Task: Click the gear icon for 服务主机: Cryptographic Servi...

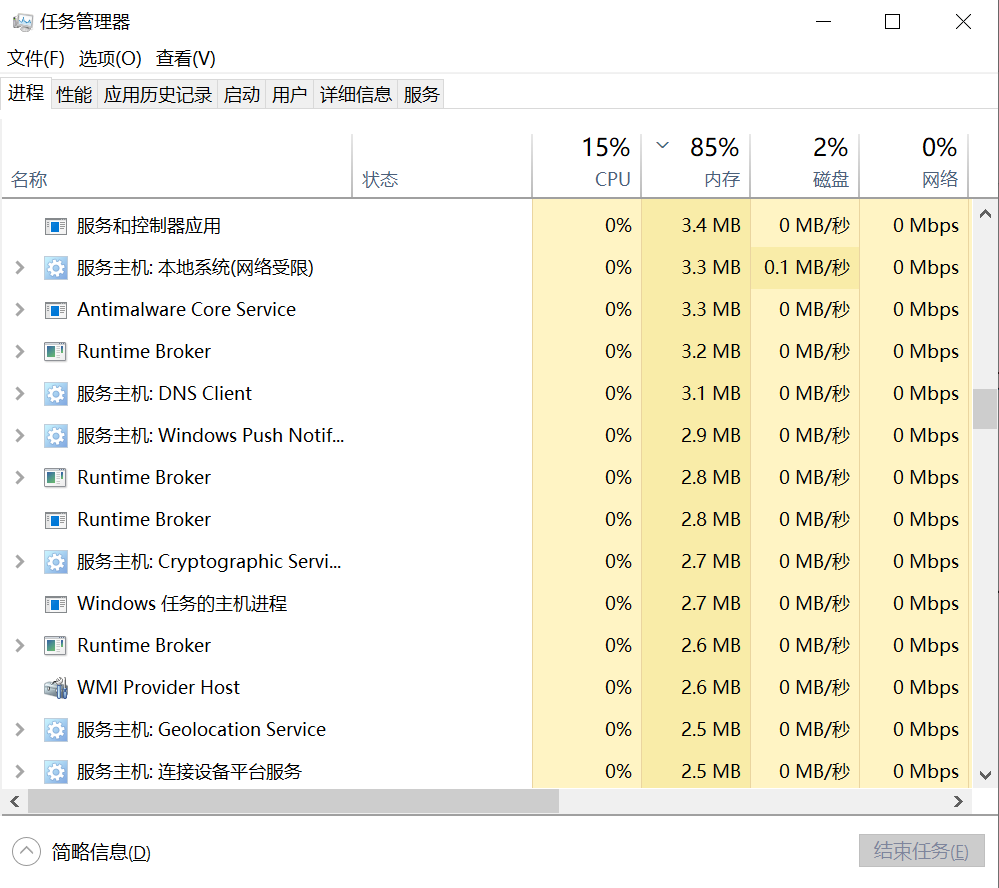Action: (55, 562)
